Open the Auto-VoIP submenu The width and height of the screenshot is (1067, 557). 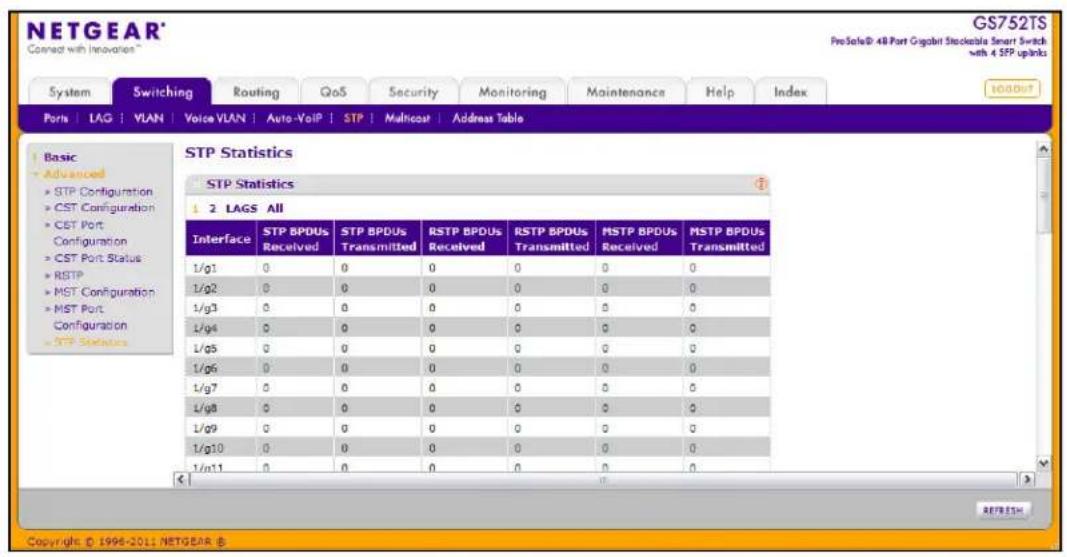click(294, 118)
